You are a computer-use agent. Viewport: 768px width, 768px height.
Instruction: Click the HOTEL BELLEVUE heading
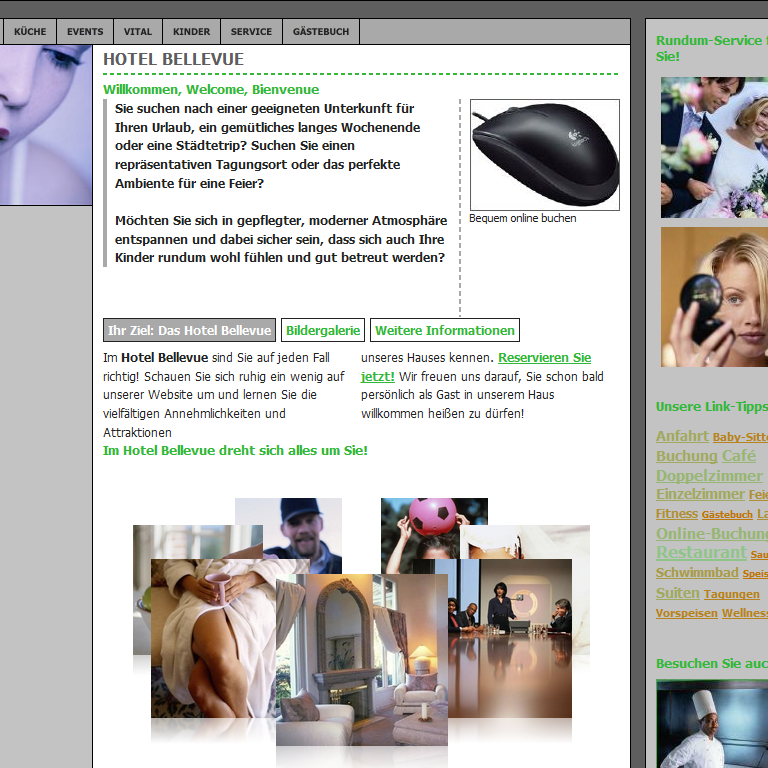point(173,59)
